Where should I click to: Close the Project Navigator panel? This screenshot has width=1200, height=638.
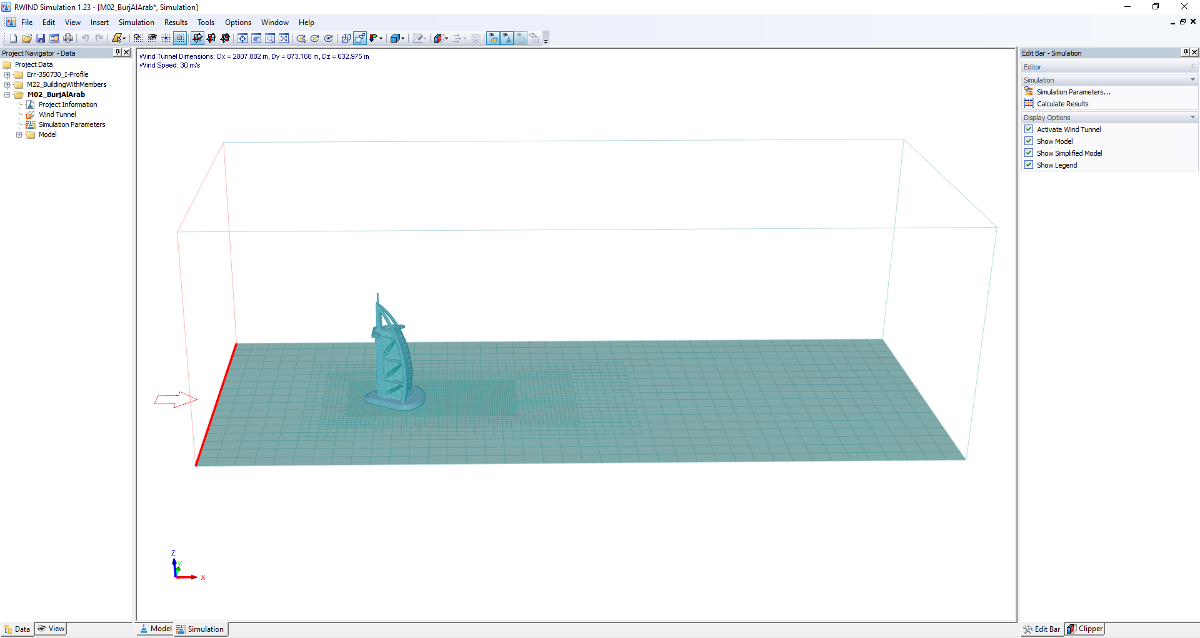tap(127, 52)
